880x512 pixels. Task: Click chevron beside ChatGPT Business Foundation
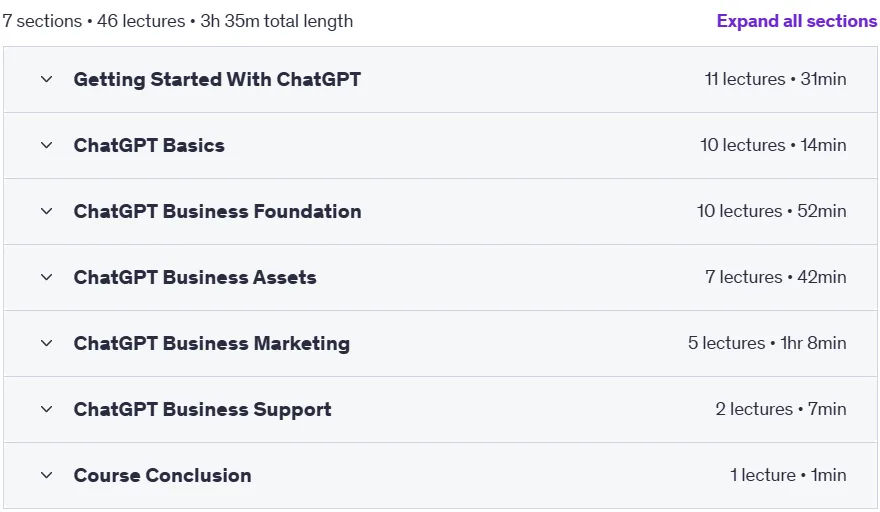(x=47, y=211)
